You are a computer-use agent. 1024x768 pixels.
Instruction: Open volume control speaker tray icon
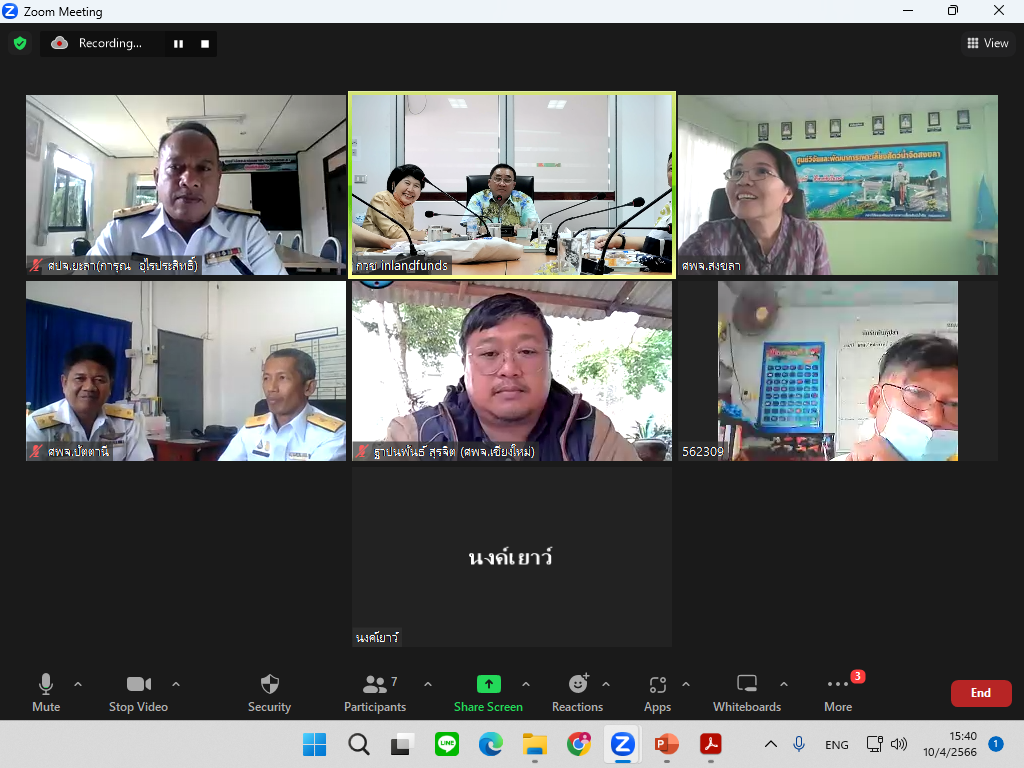tap(899, 744)
